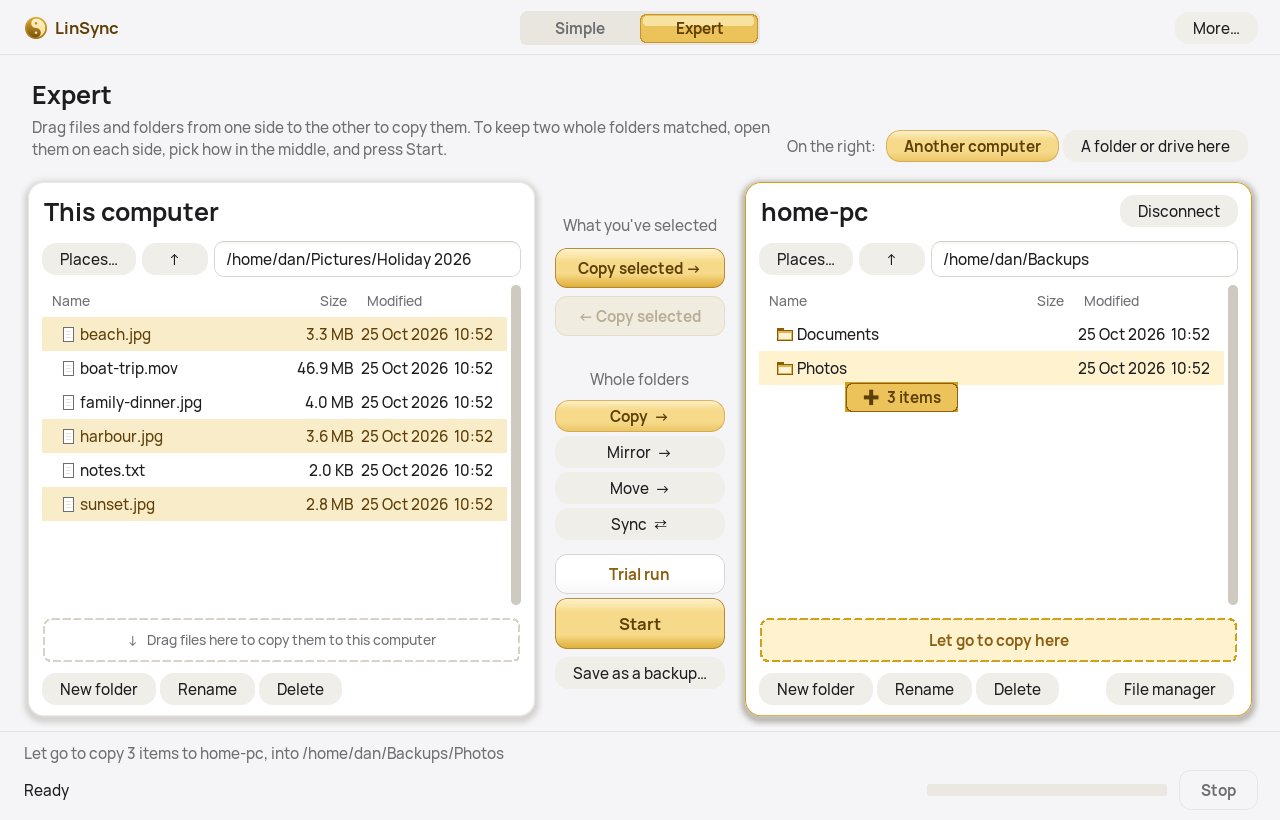This screenshot has width=1280, height=820.
Task: Switch to the Expert tab
Action: point(699,28)
